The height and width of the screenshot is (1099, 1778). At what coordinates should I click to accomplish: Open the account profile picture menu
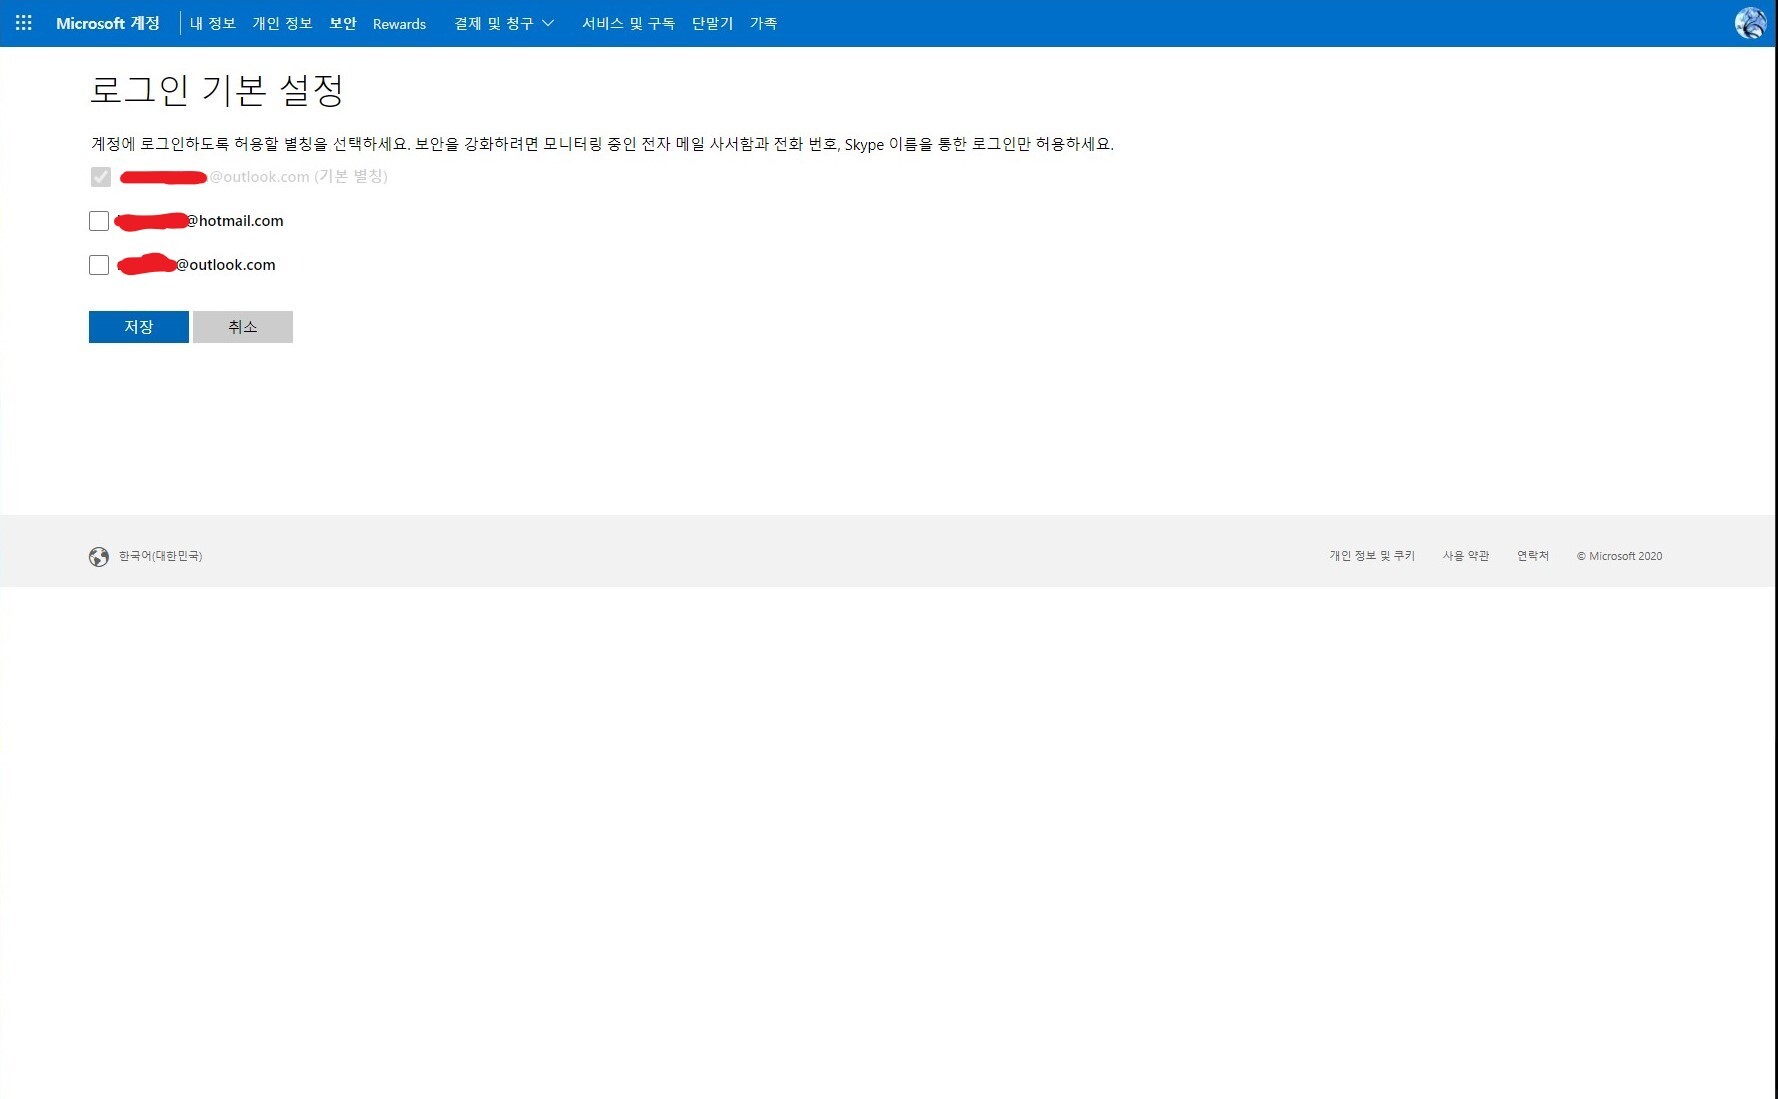coord(1750,23)
